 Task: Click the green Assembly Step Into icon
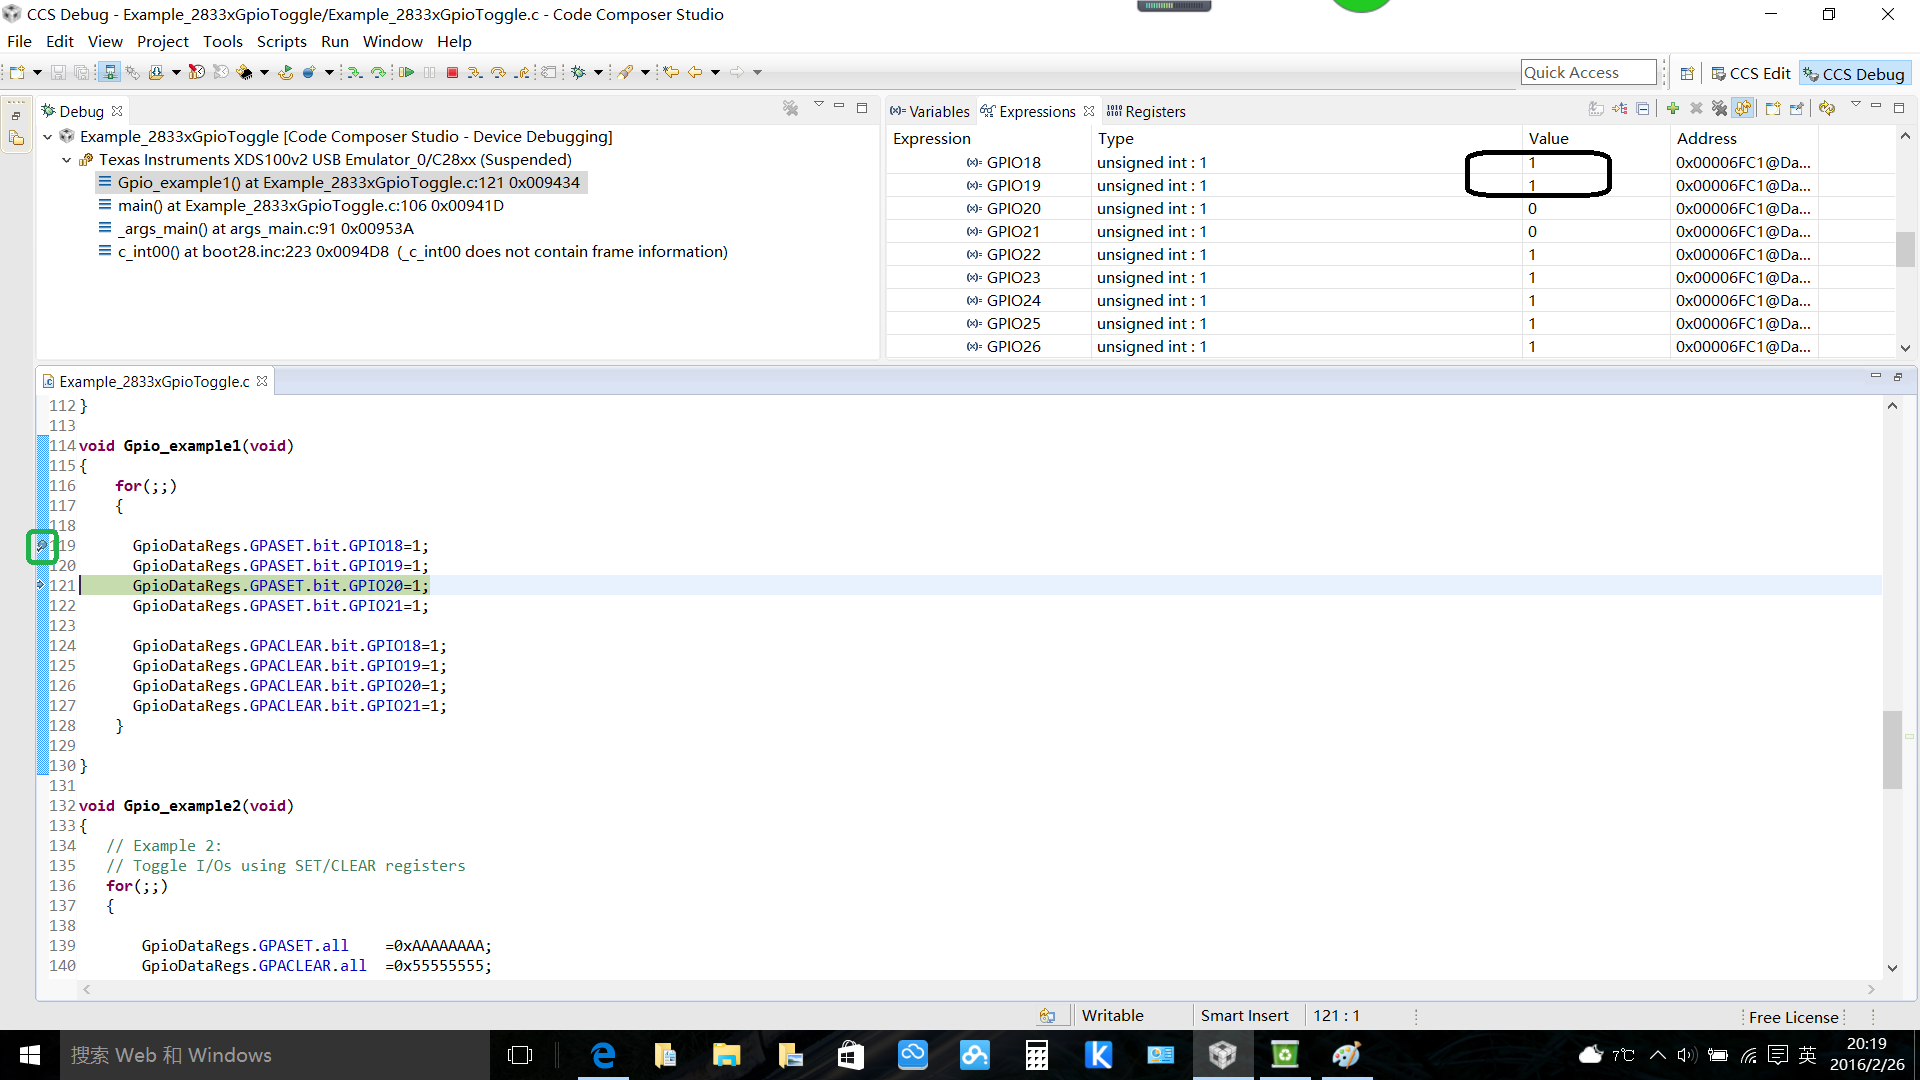click(354, 72)
